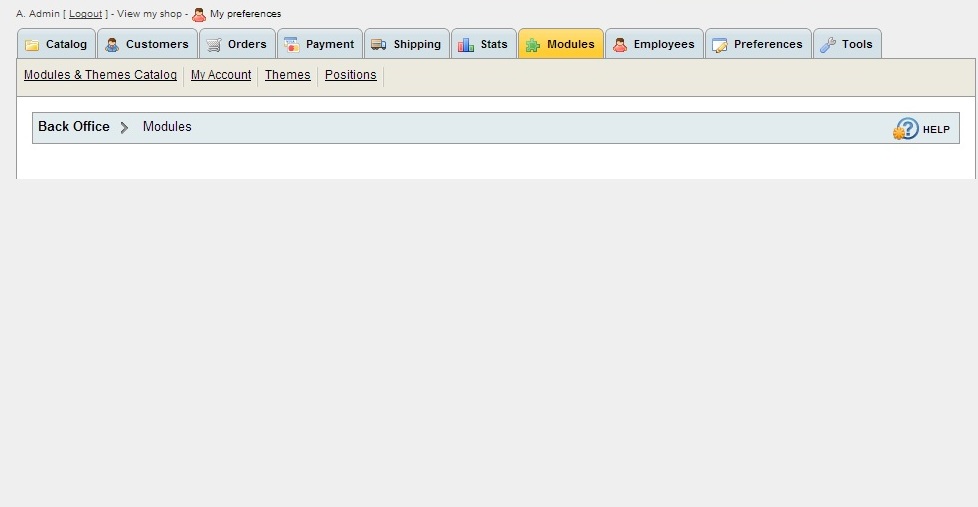Open the Employees tab
Viewport: 978px width, 507px height.
pyautogui.click(x=654, y=44)
